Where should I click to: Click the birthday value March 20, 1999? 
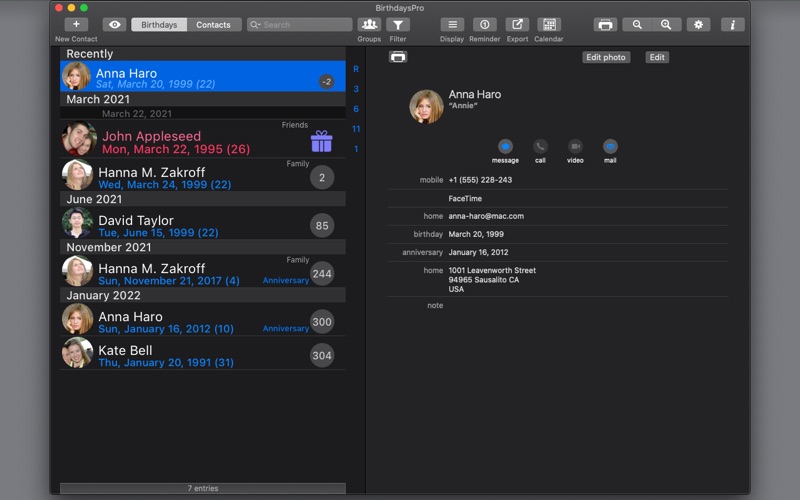point(476,234)
